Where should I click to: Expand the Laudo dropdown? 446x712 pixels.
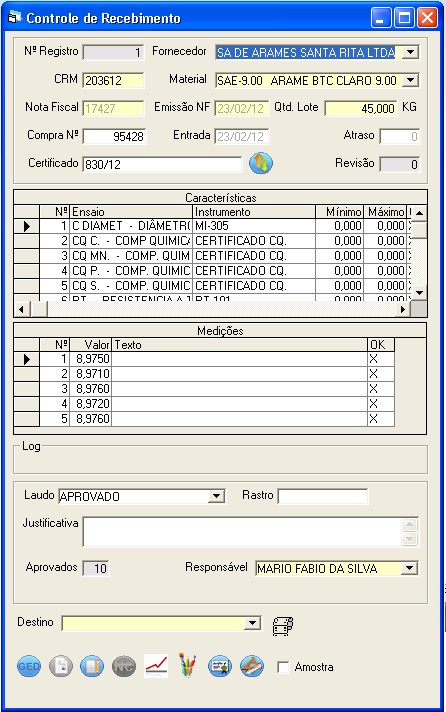[x=216, y=496]
